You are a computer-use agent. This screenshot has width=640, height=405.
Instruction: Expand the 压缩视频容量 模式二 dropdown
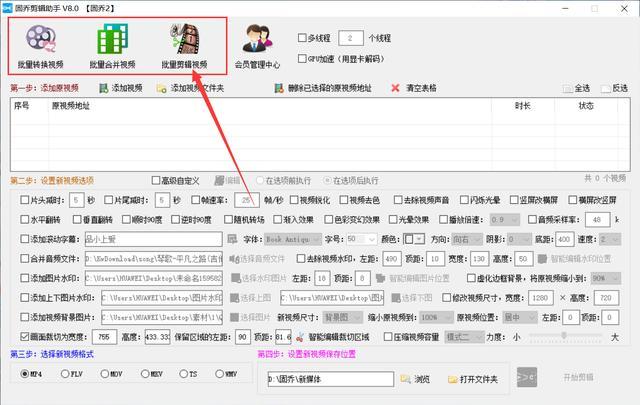464,337
